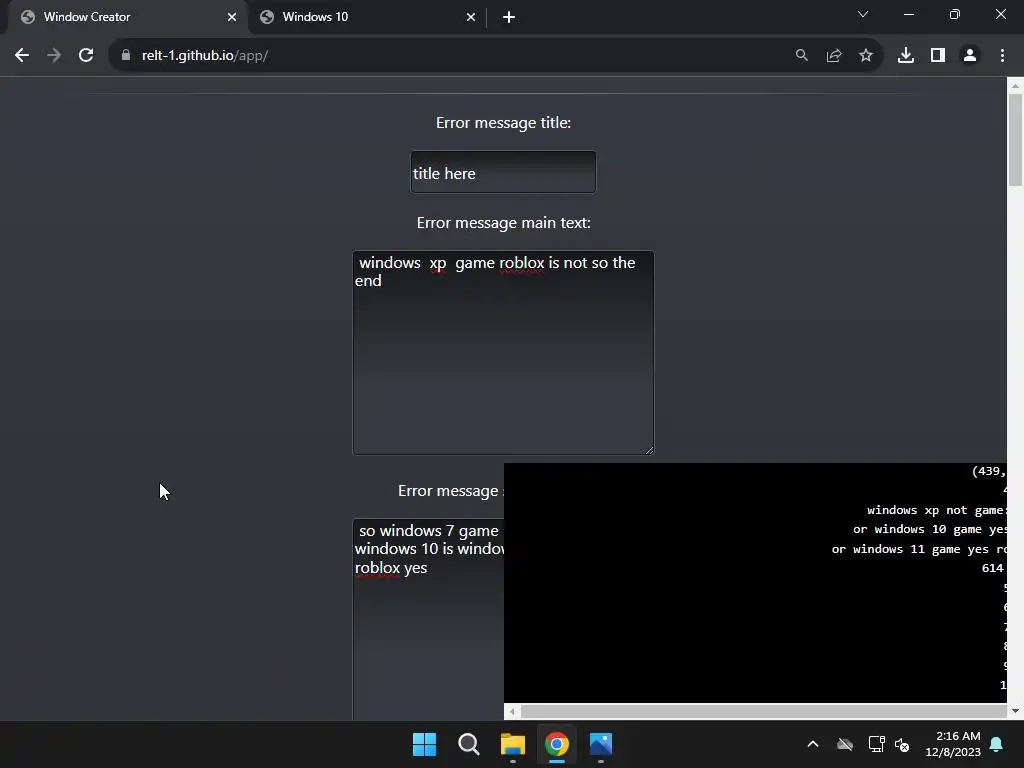Open Chrome downloads icon

click(x=906, y=56)
